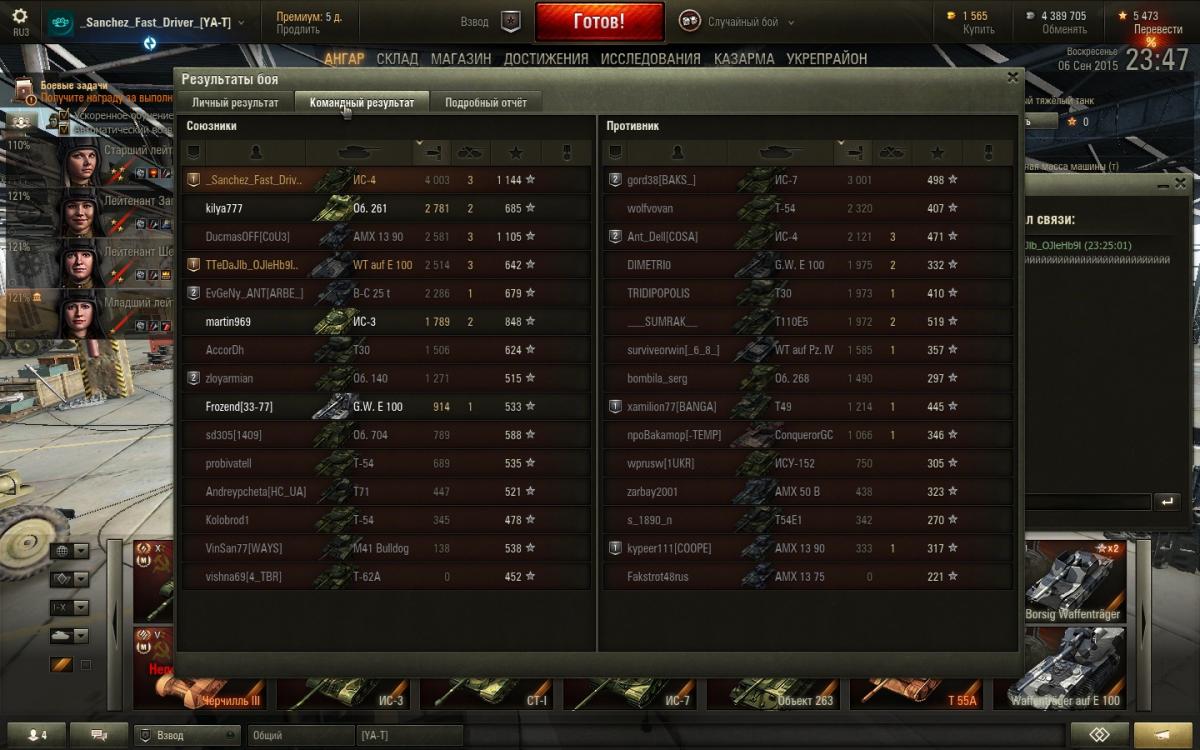Sort allies by player name icon
1200x750 pixels.
(x=255, y=152)
